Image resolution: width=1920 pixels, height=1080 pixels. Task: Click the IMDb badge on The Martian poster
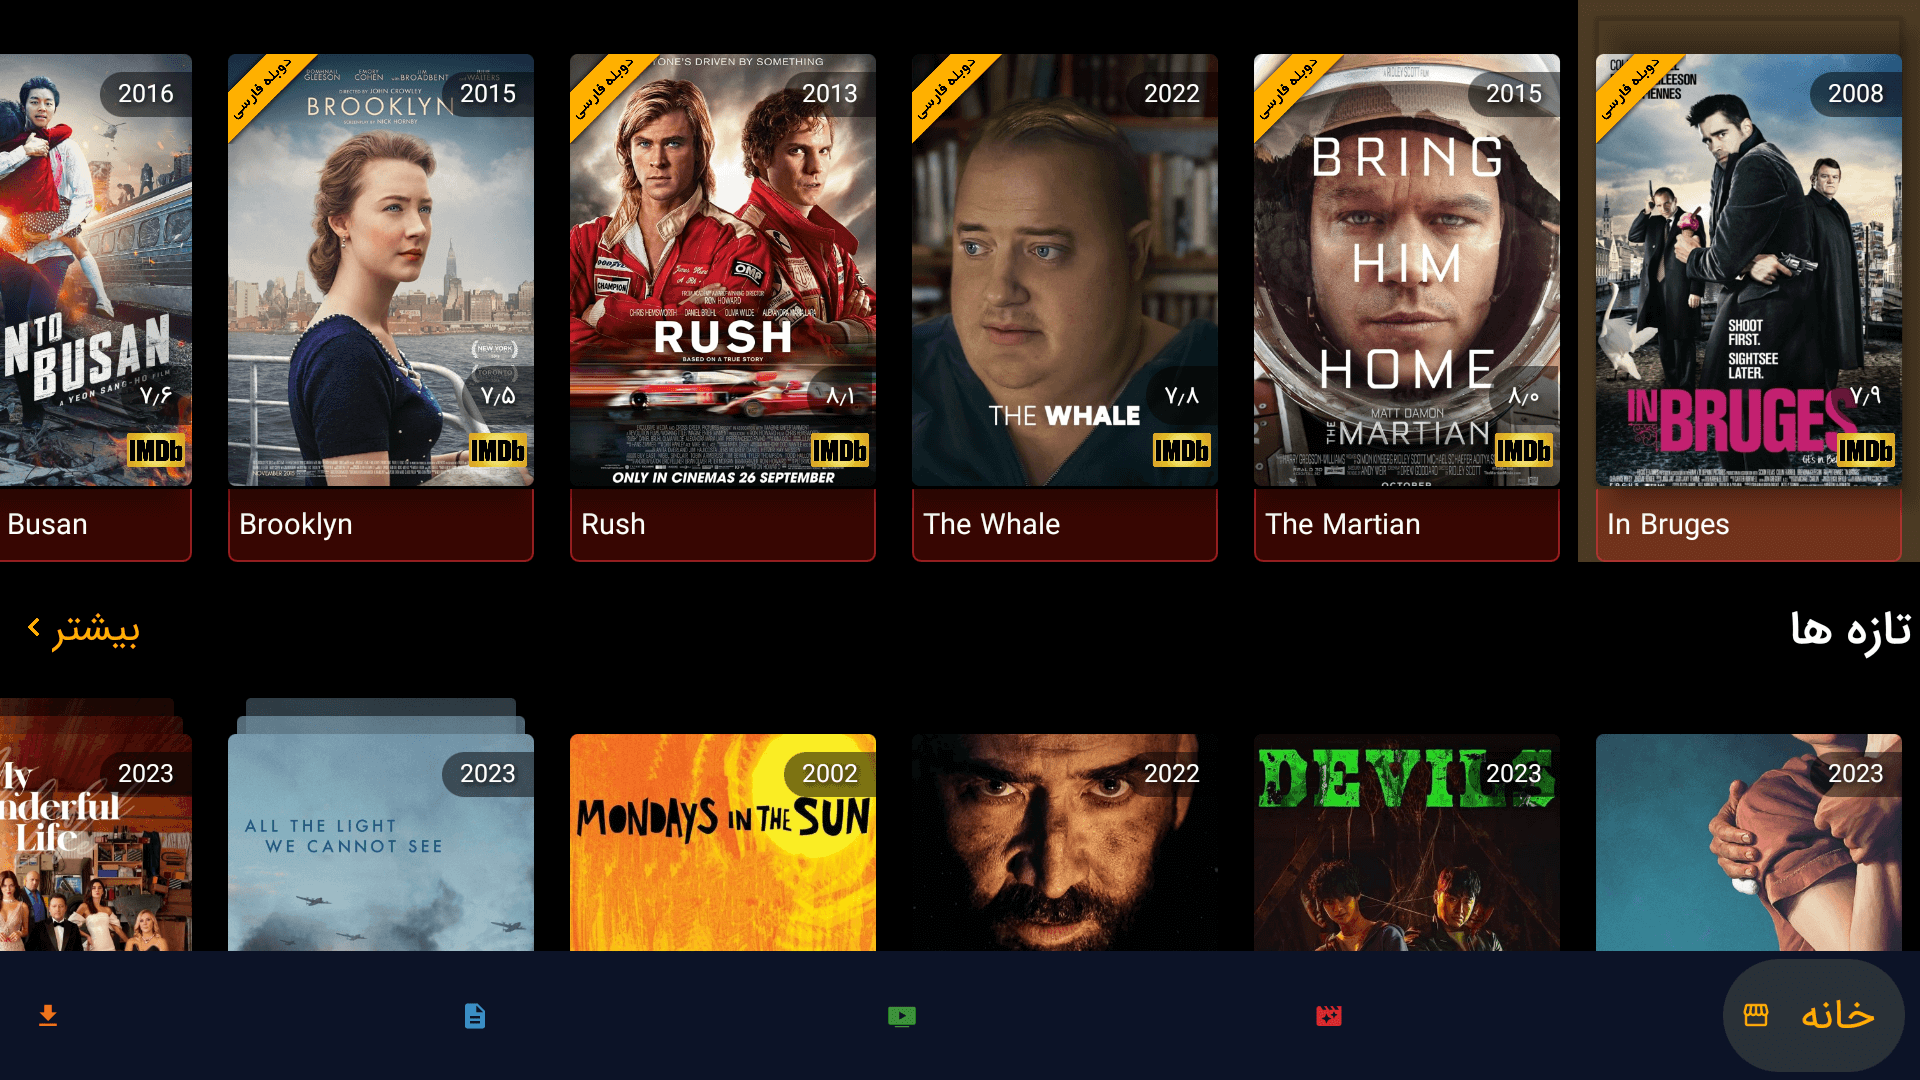click(1524, 451)
